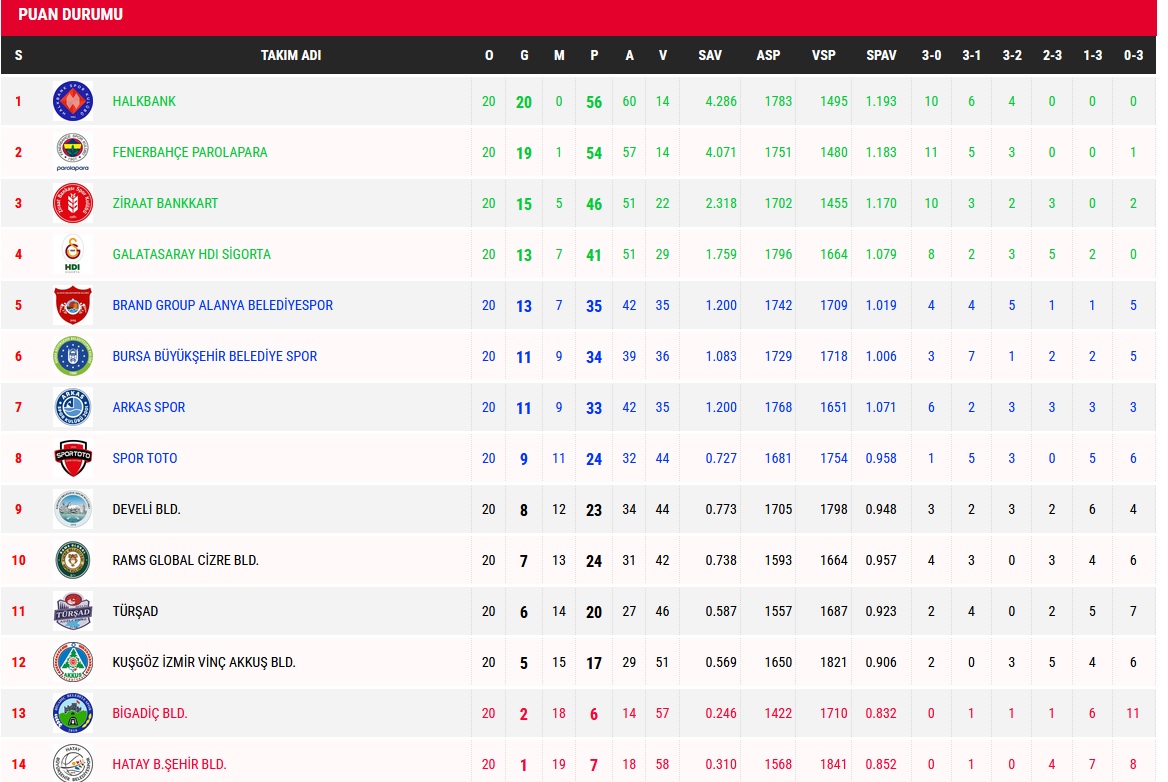Viewport: 1168px width, 782px height.
Task: Click the Rams Global Cizre Bld. logo
Action: 73,560
